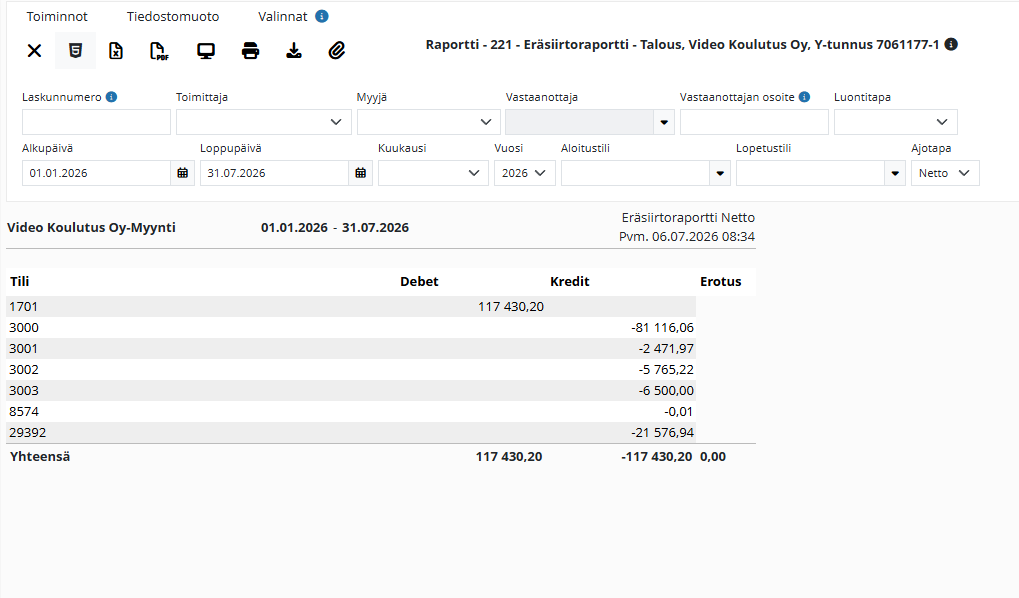Select account row 3000

coord(351,328)
